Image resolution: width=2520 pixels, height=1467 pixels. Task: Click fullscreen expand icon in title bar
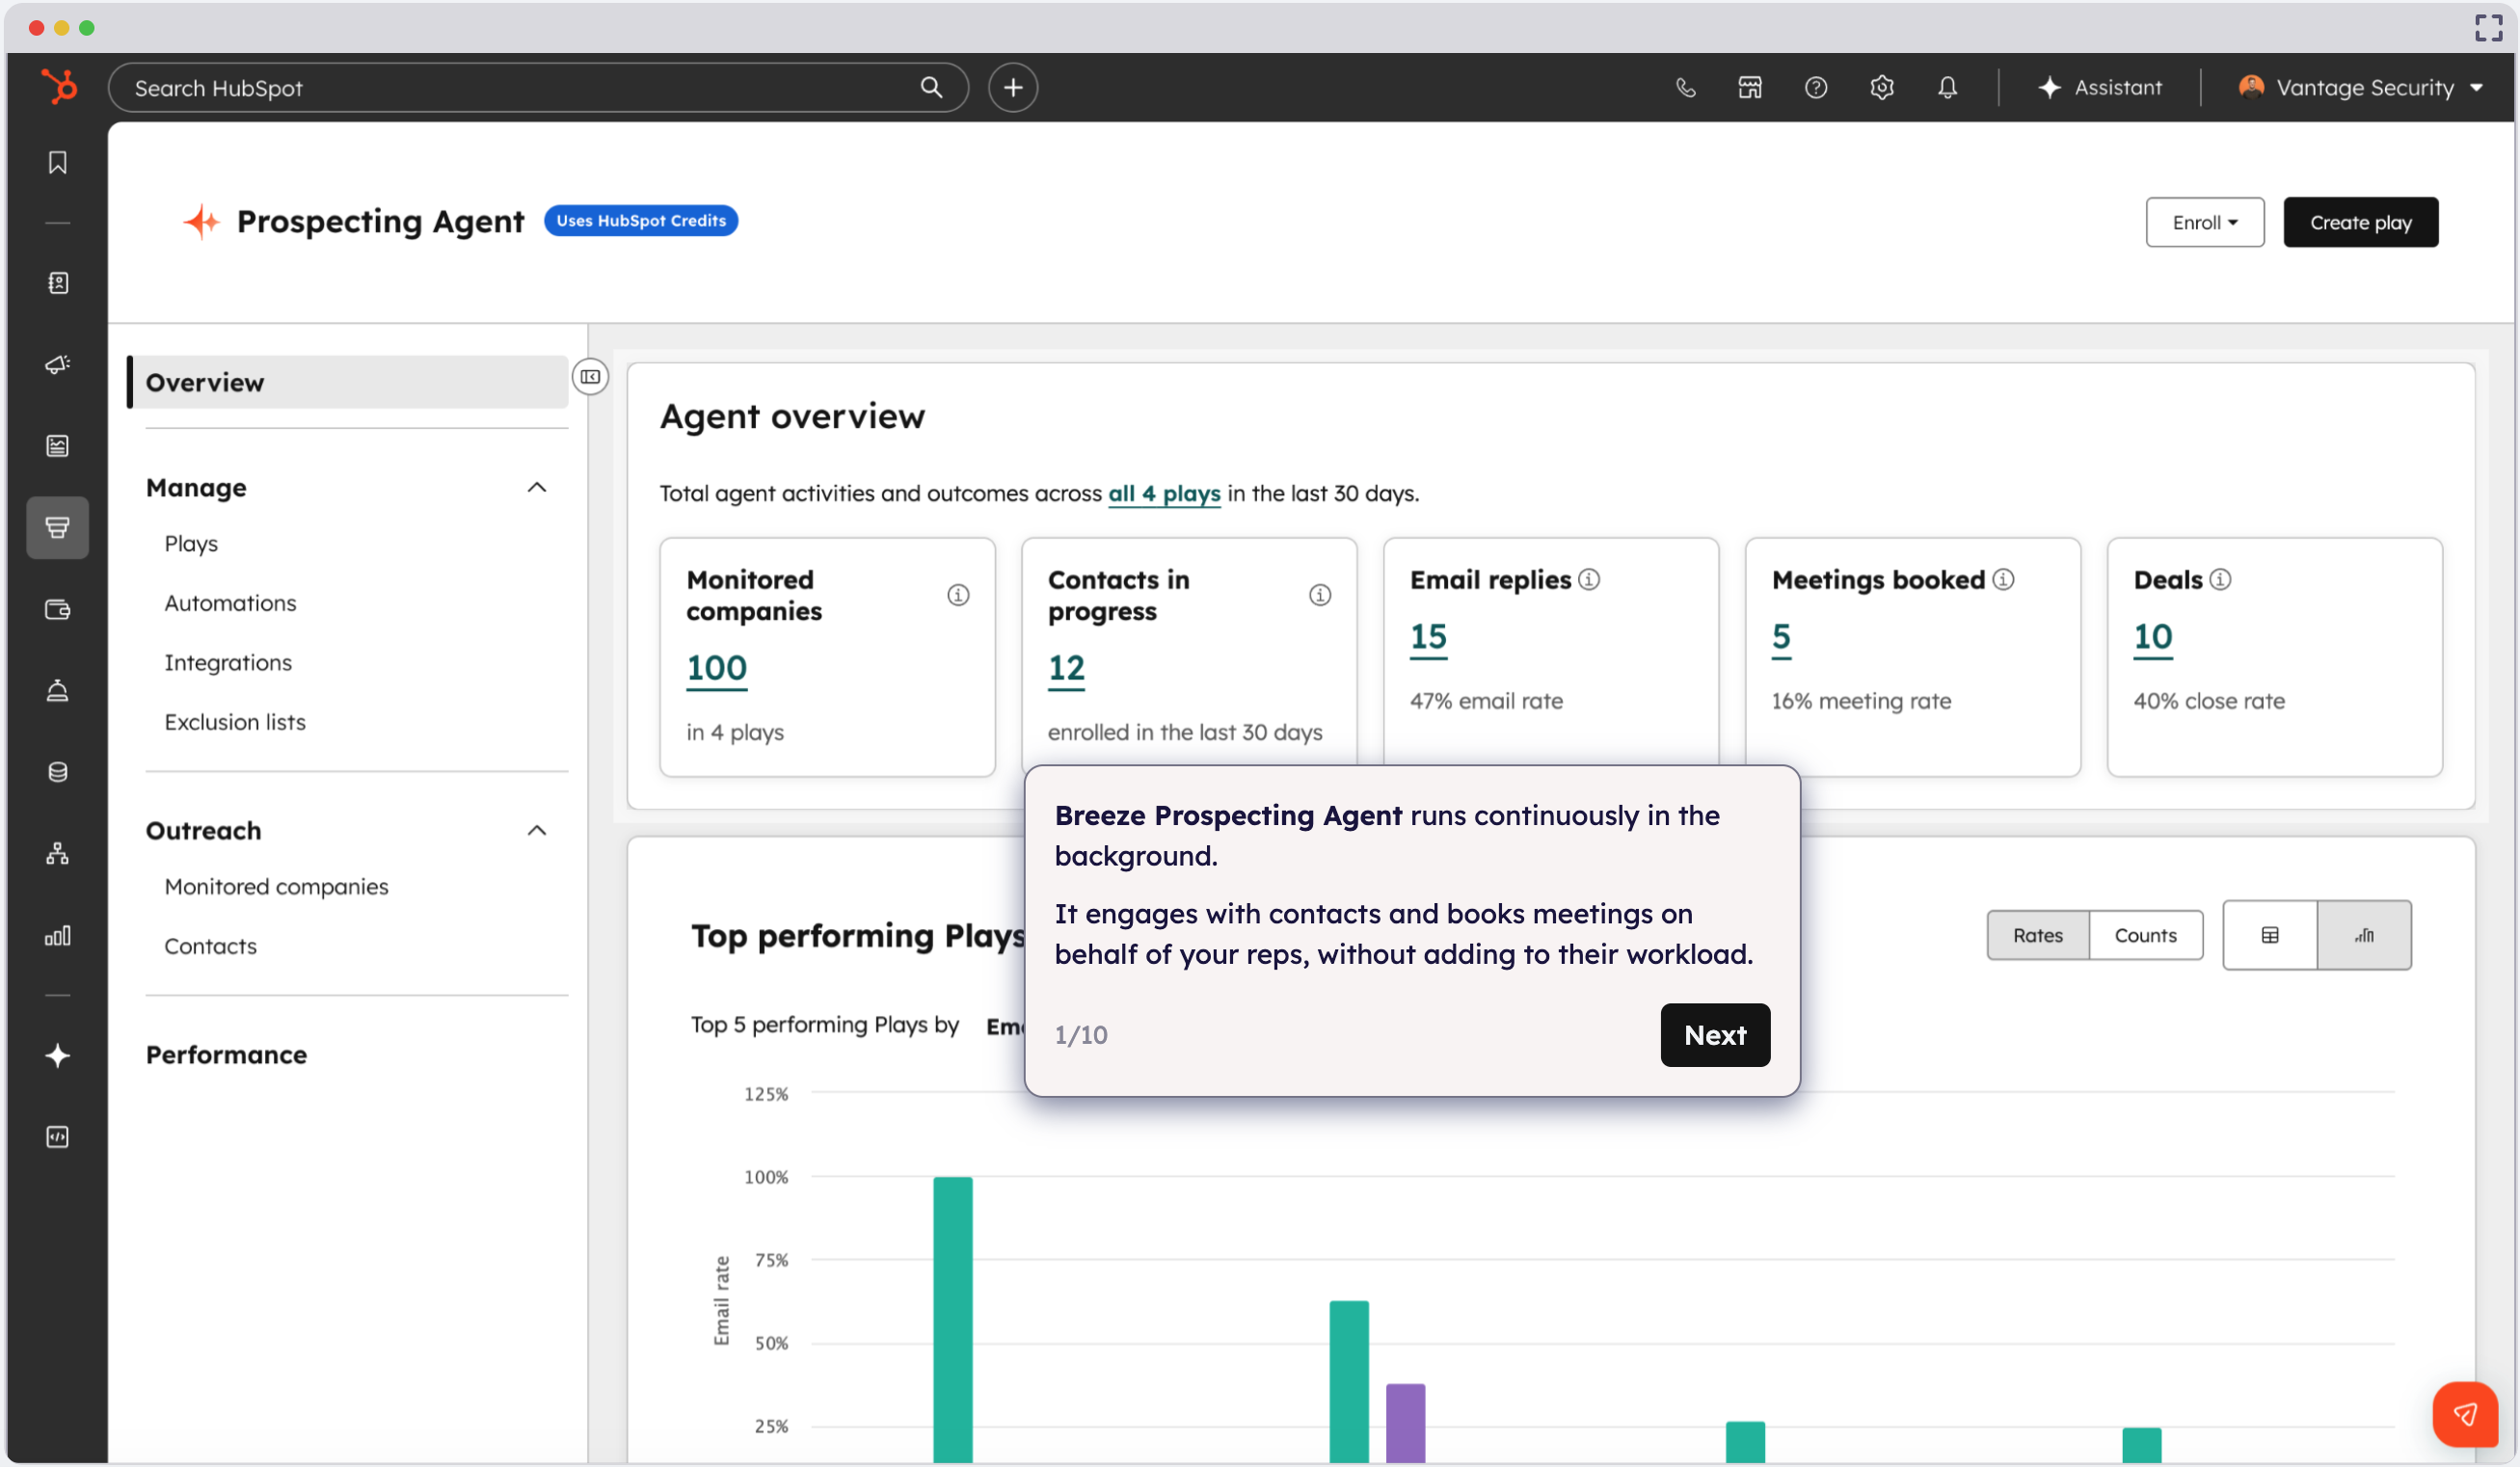click(2488, 28)
